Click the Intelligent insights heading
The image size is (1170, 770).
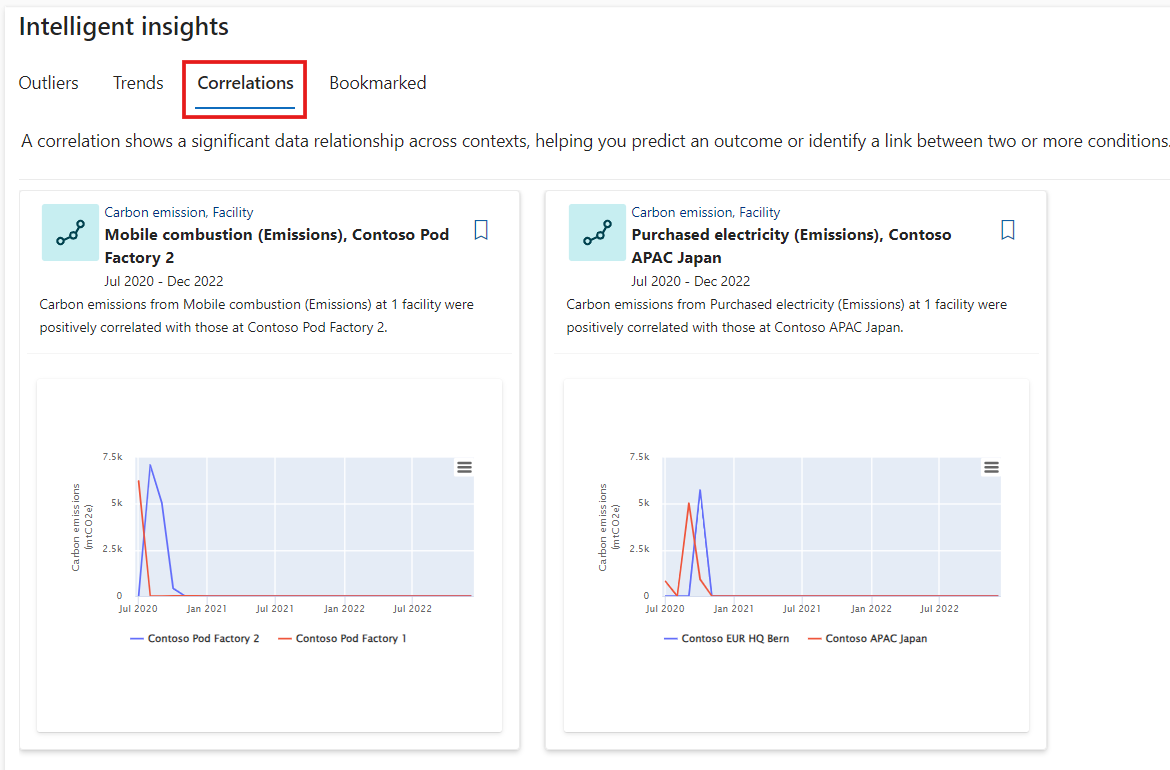click(124, 27)
